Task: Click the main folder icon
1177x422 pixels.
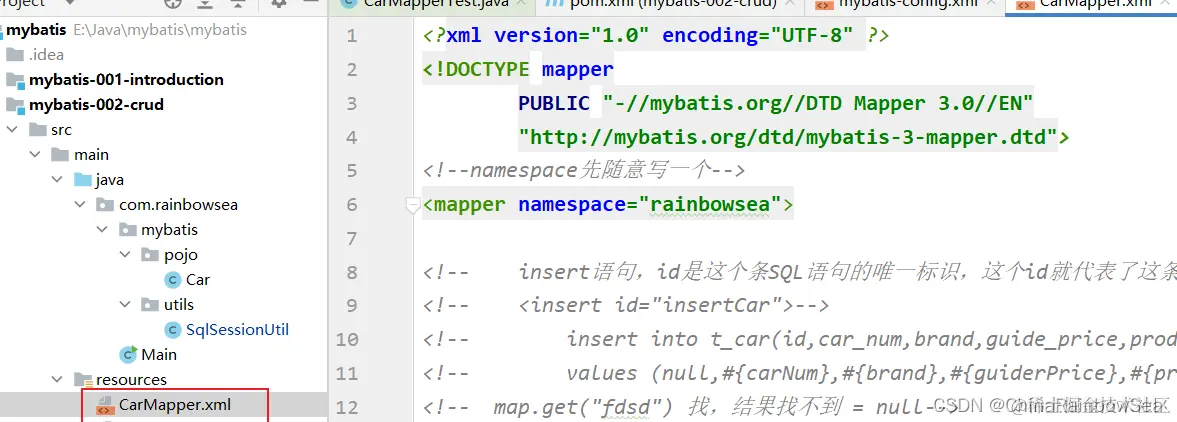Action: tap(61, 155)
